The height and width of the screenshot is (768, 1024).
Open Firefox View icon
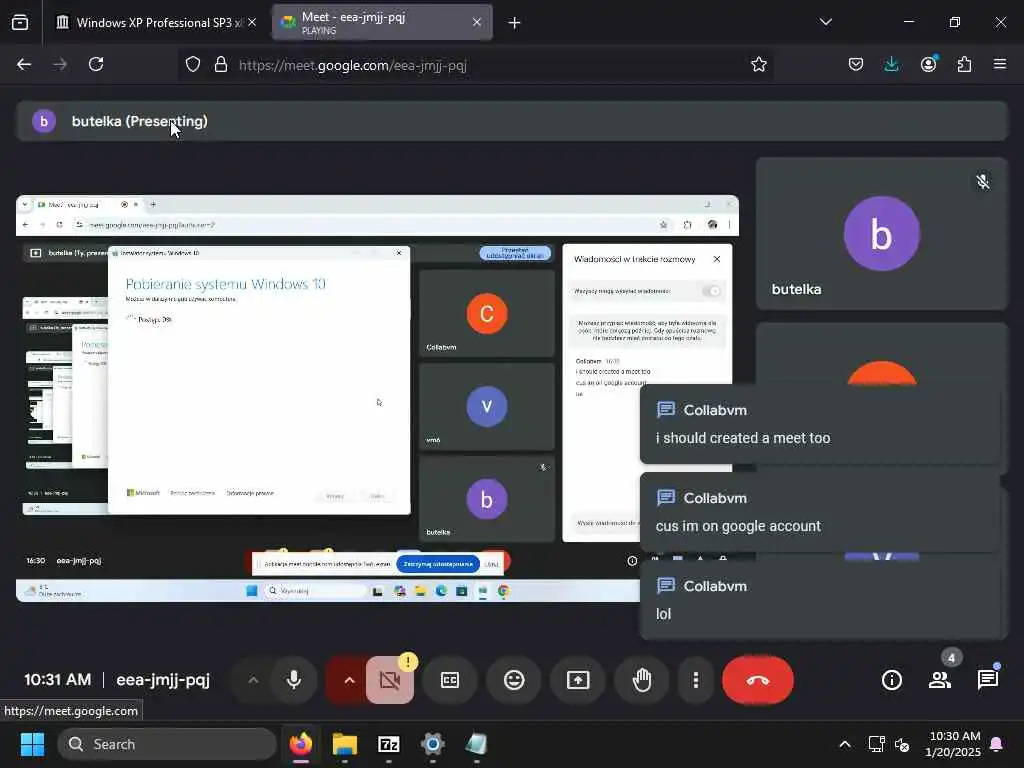pyautogui.click(x=20, y=23)
